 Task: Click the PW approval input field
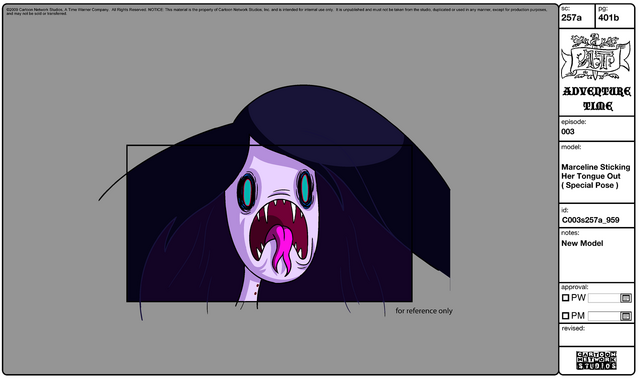[604, 298]
